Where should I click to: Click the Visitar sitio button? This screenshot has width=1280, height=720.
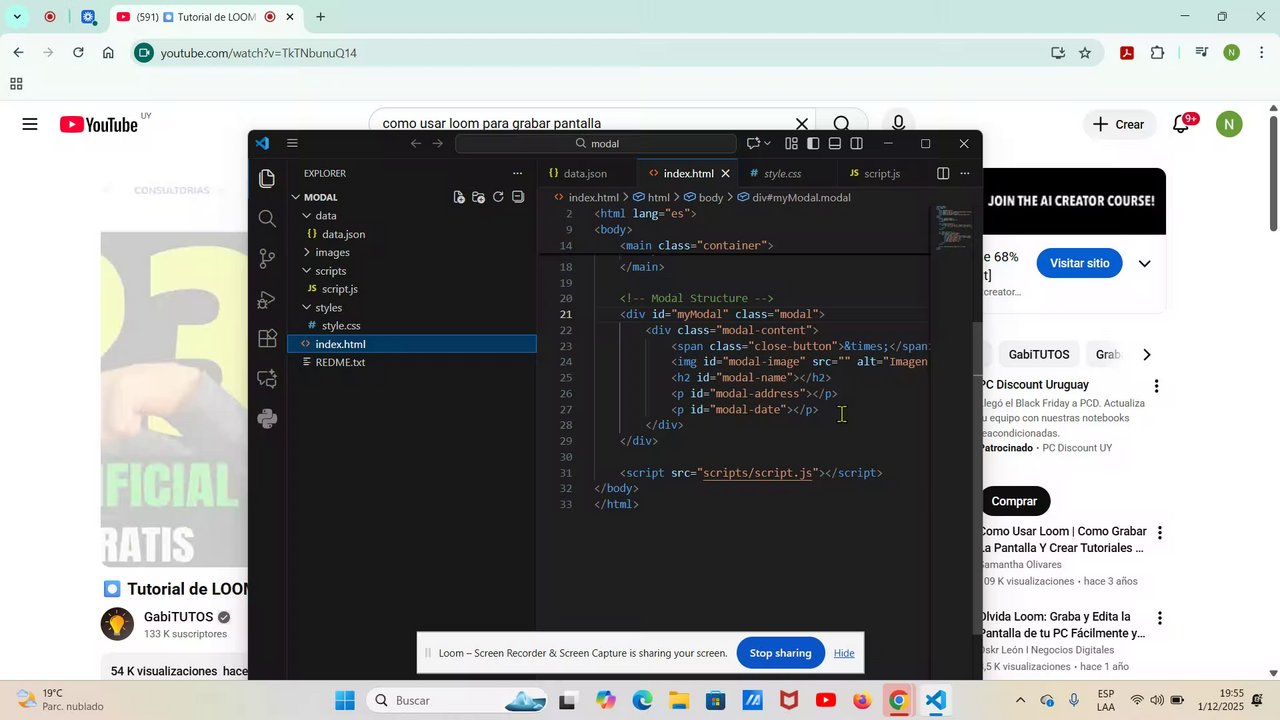click(x=1079, y=264)
